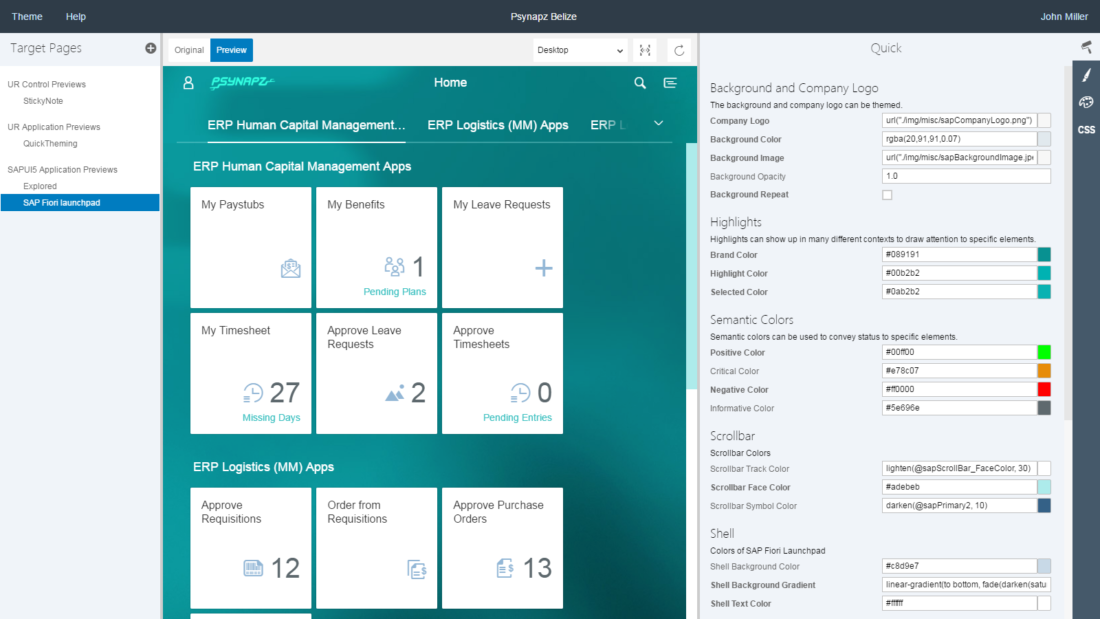Screen dimensions: 1100x619
Task: Click the Psynapz company logo
Action: coord(243,82)
